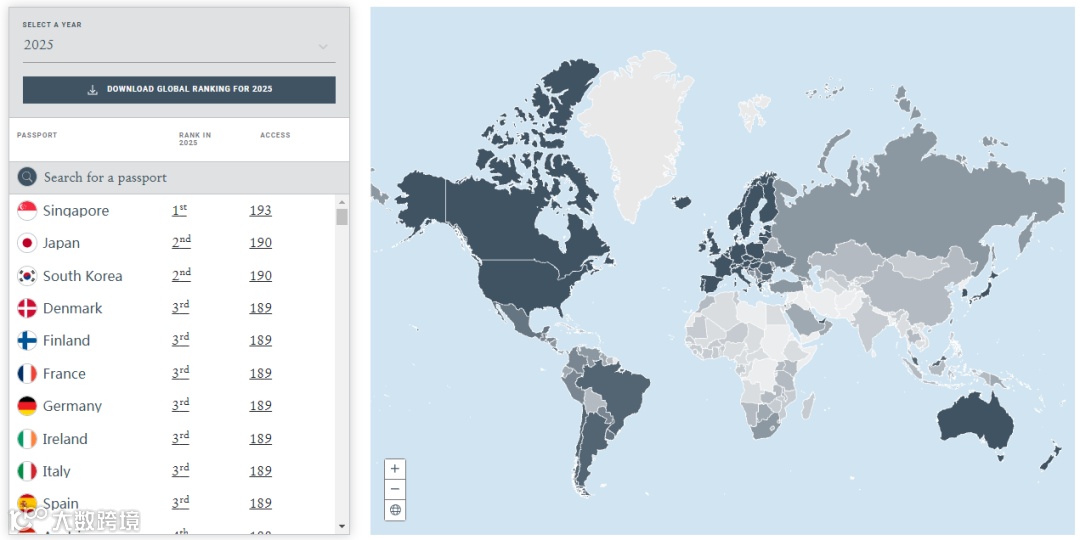Open Finland's 189 access link
This screenshot has width=1080, height=540.
260,340
